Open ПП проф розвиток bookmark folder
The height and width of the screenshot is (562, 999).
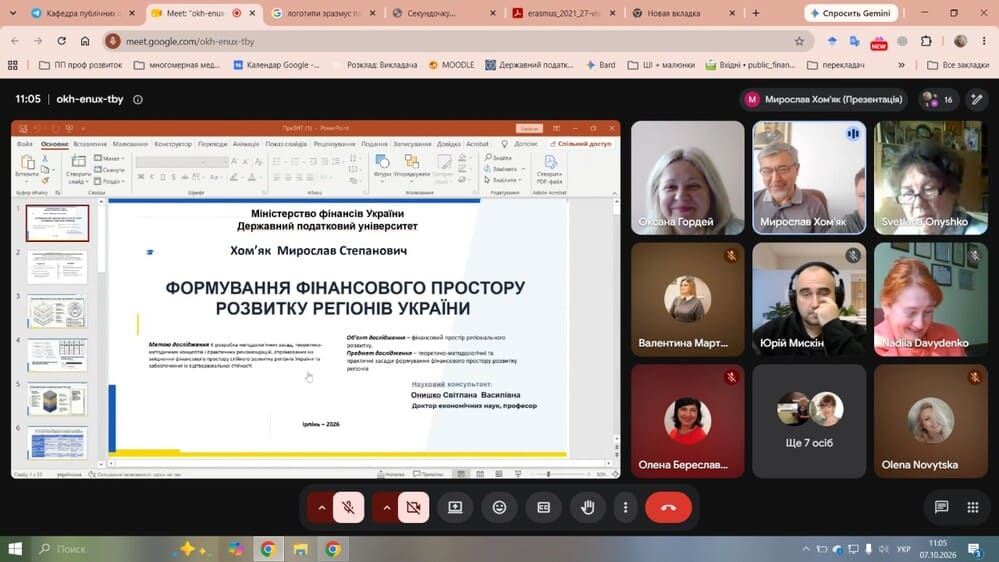80,64
